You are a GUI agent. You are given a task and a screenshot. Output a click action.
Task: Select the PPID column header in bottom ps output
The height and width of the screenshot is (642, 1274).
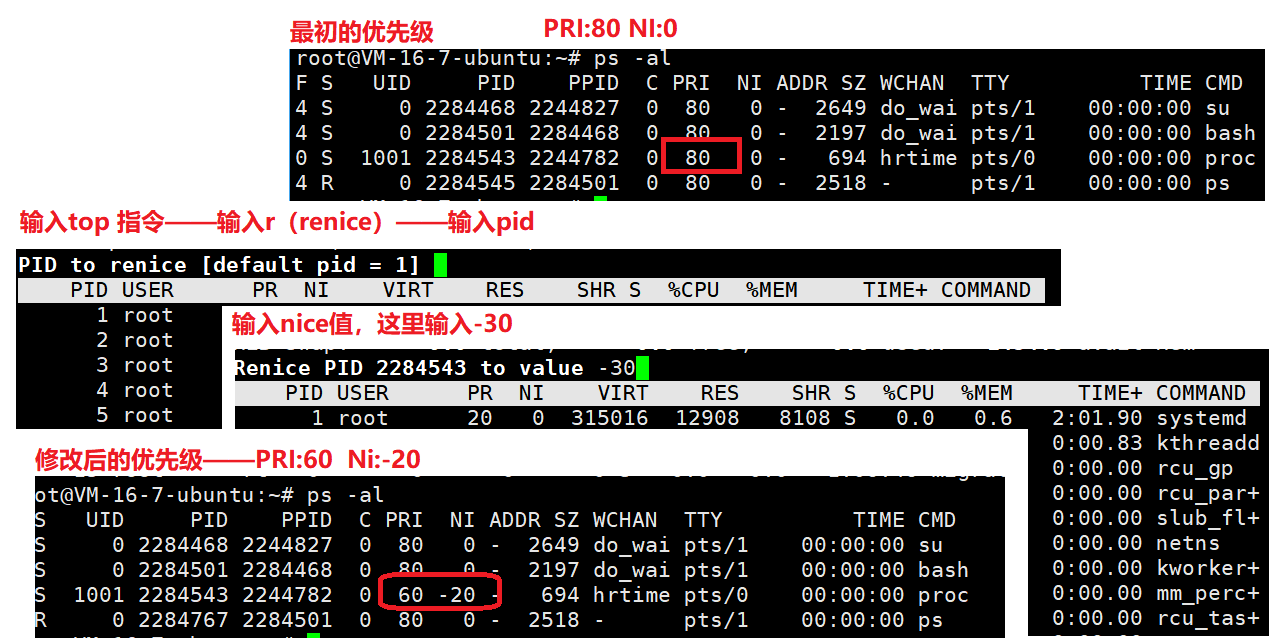click(x=307, y=520)
